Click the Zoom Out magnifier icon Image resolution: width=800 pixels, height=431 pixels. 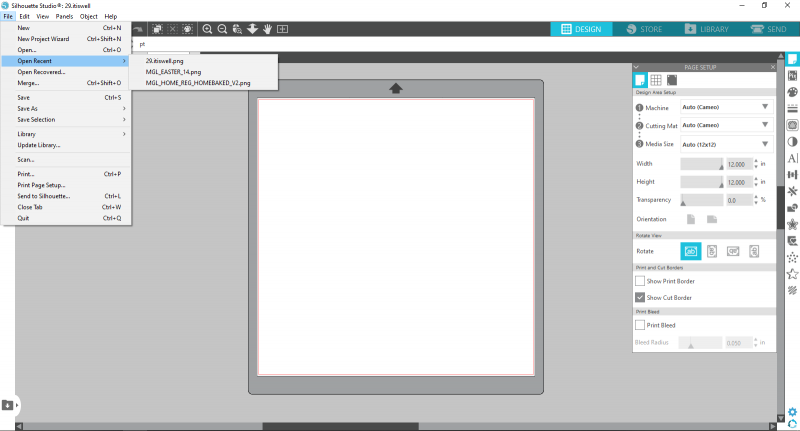[x=222, y=29]
